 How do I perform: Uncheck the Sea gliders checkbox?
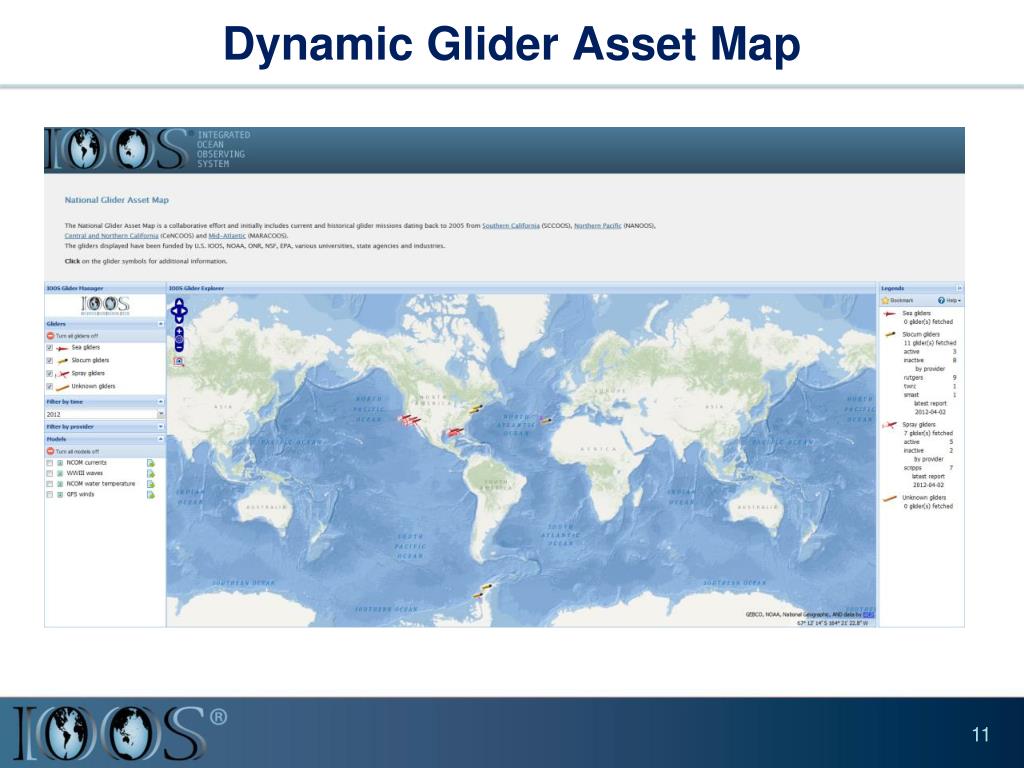tap(50, 348)
